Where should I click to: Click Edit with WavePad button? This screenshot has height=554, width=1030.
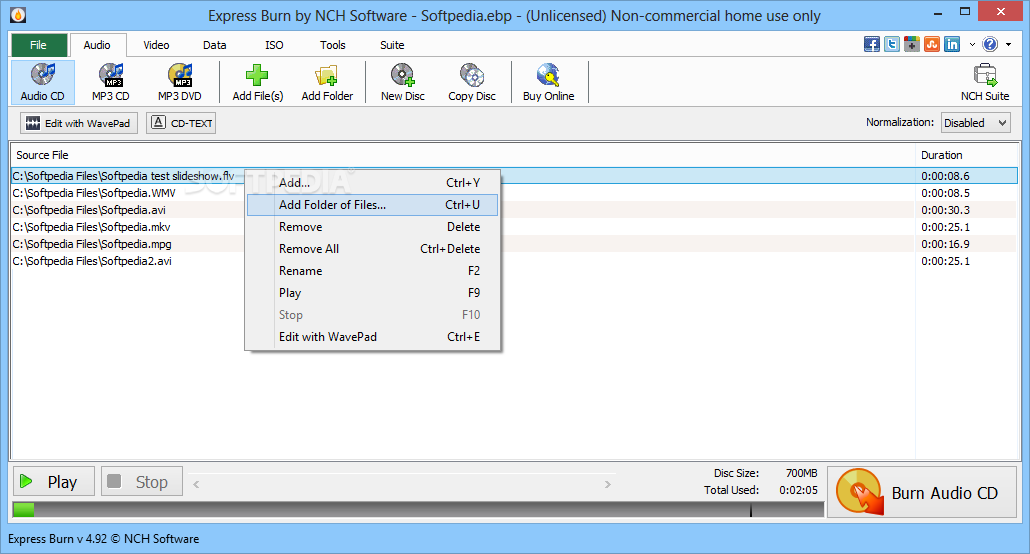[79, 123]
